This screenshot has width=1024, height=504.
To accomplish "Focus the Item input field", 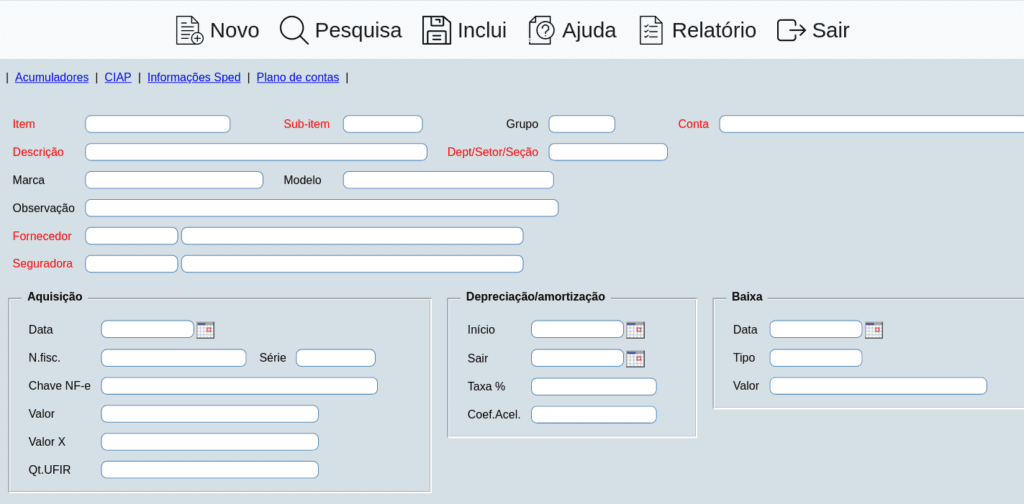I will point(158,124).
